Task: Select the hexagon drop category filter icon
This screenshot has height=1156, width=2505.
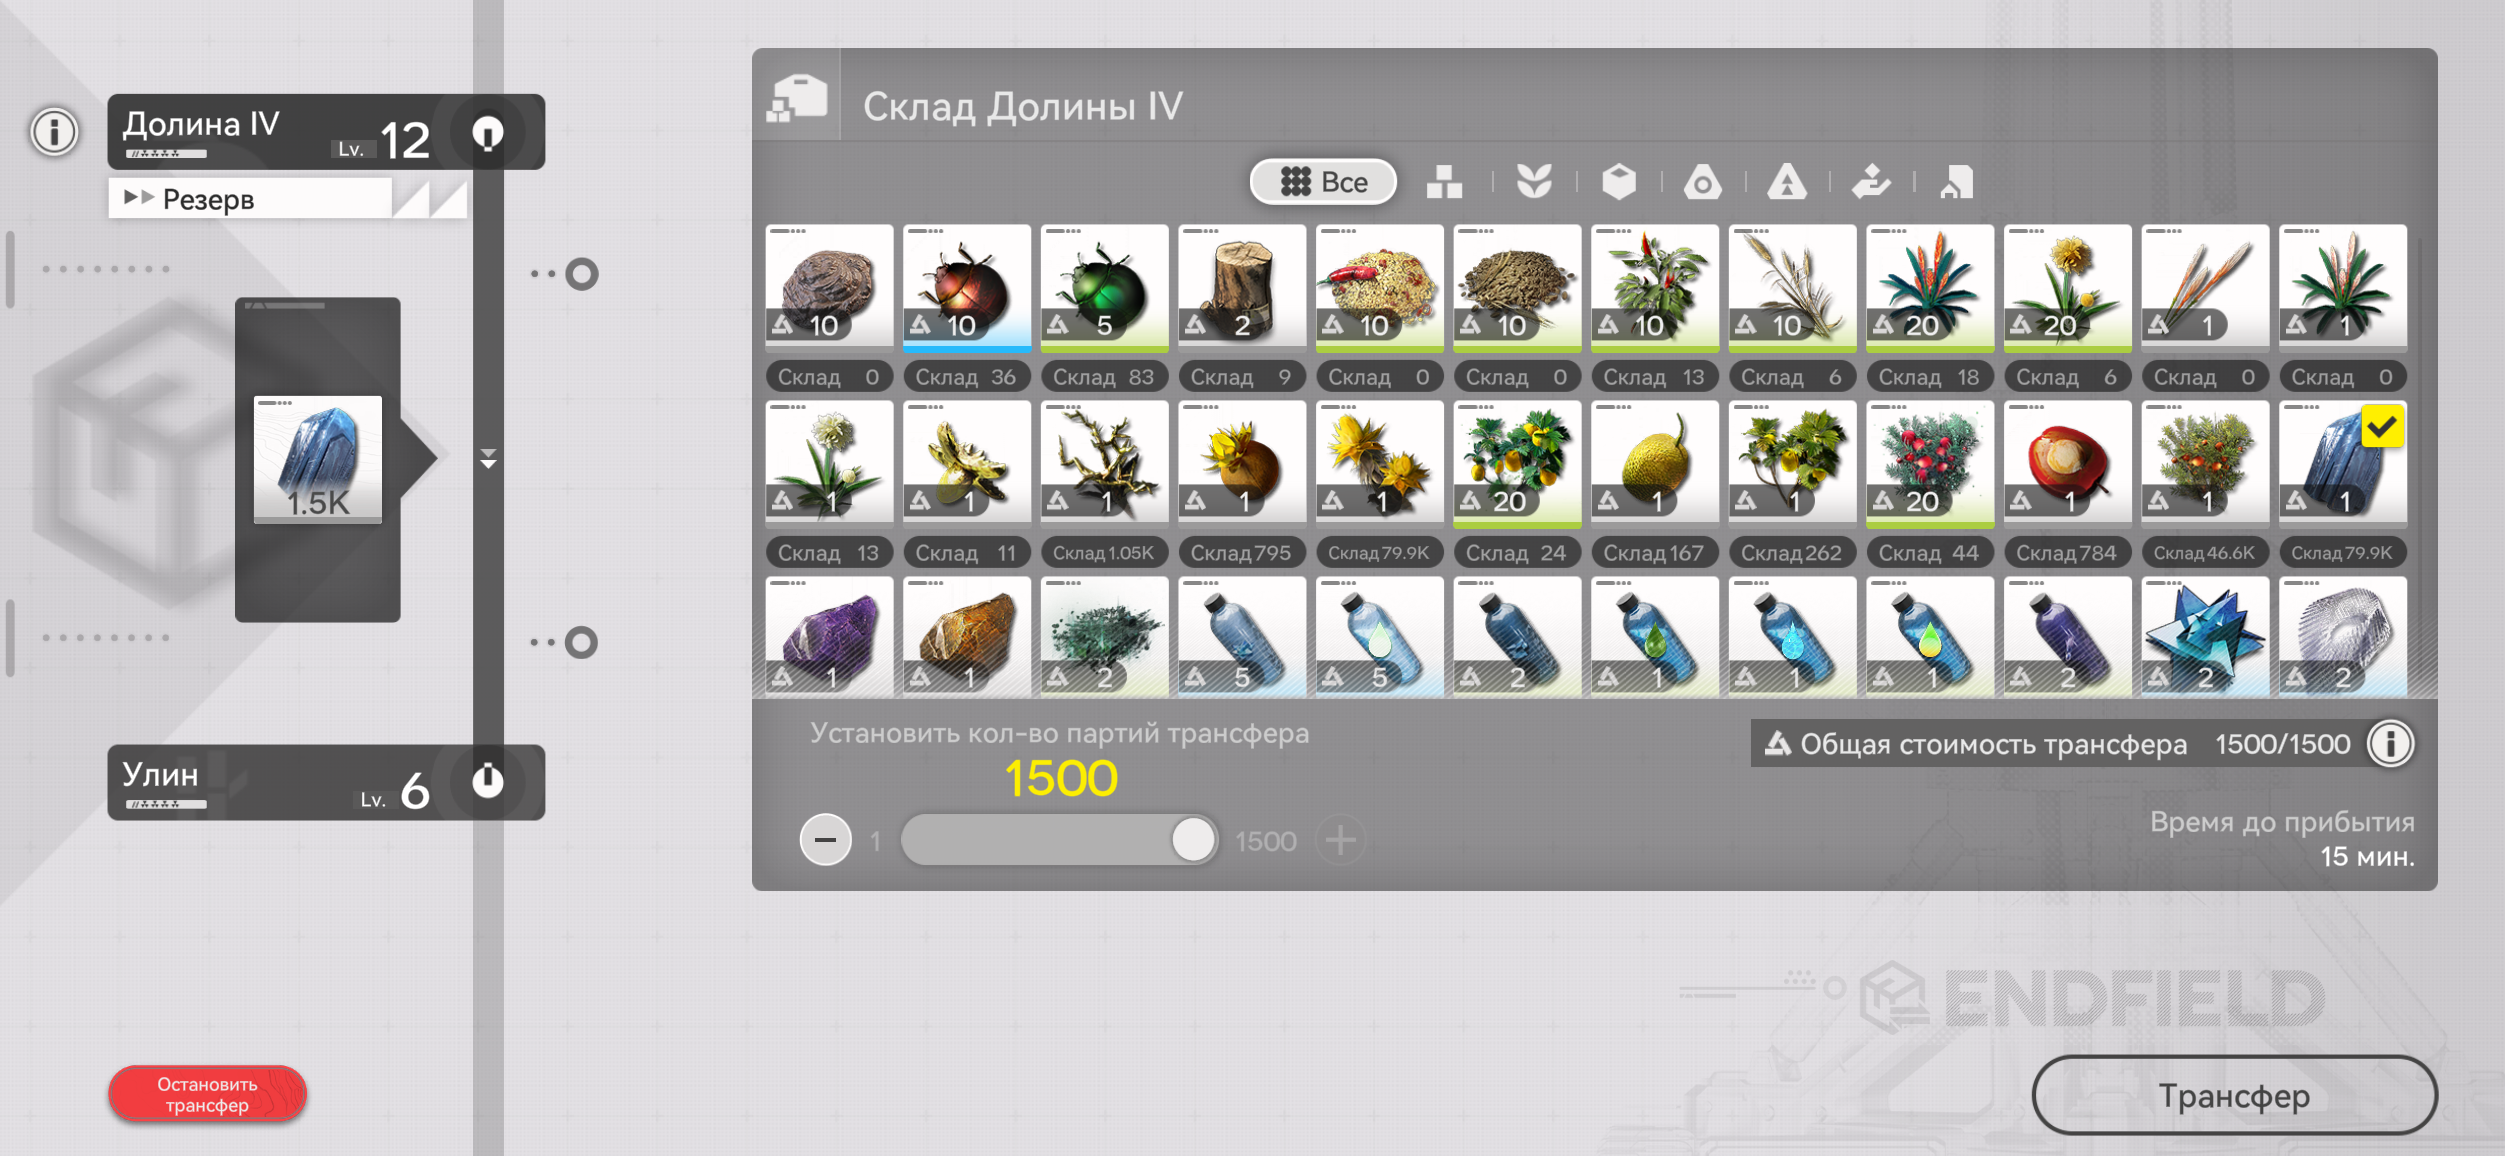Action: click(1702, 182)
